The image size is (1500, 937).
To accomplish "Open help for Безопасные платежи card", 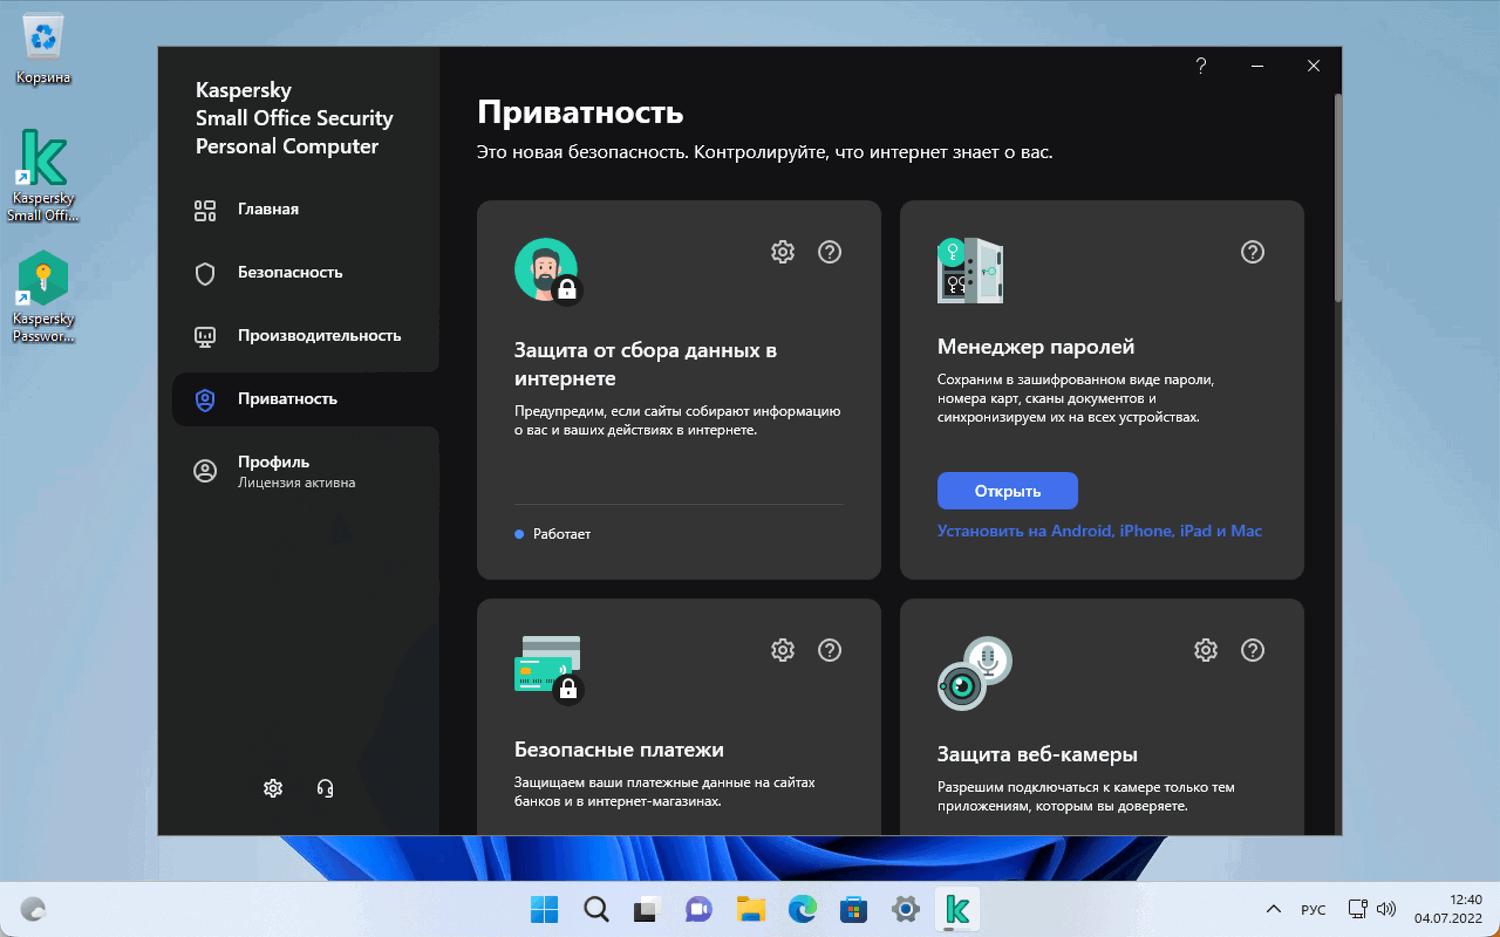I will point(829,650).
